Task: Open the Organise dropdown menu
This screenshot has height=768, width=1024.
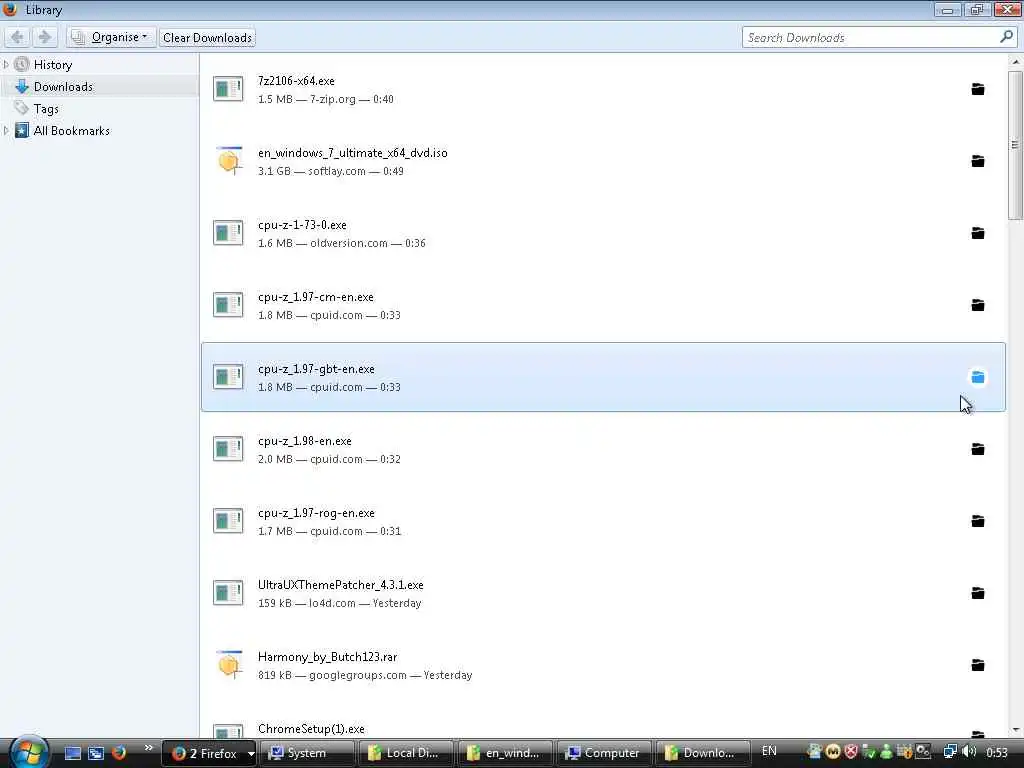Action: tap(111, 37)
